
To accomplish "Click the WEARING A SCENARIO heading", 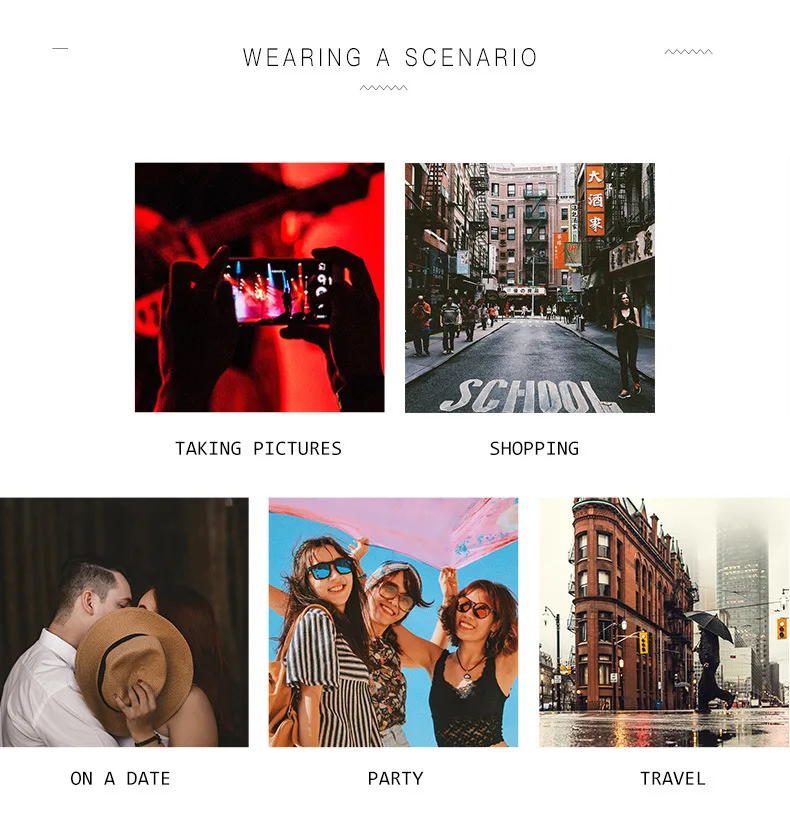I will (390, 58).
